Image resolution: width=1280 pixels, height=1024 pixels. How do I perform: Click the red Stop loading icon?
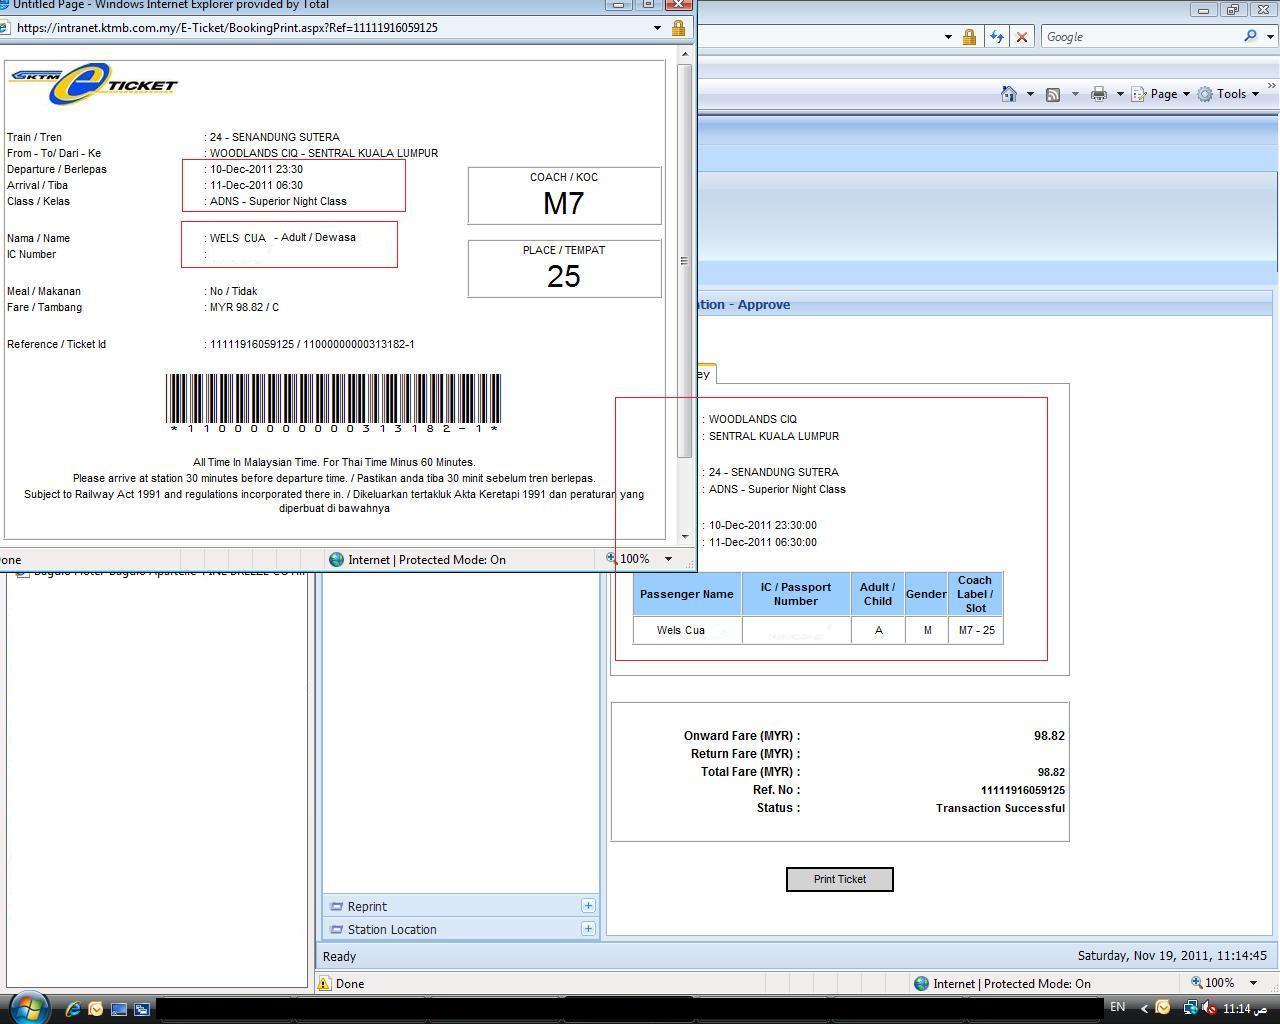(x=1021, y=37)
